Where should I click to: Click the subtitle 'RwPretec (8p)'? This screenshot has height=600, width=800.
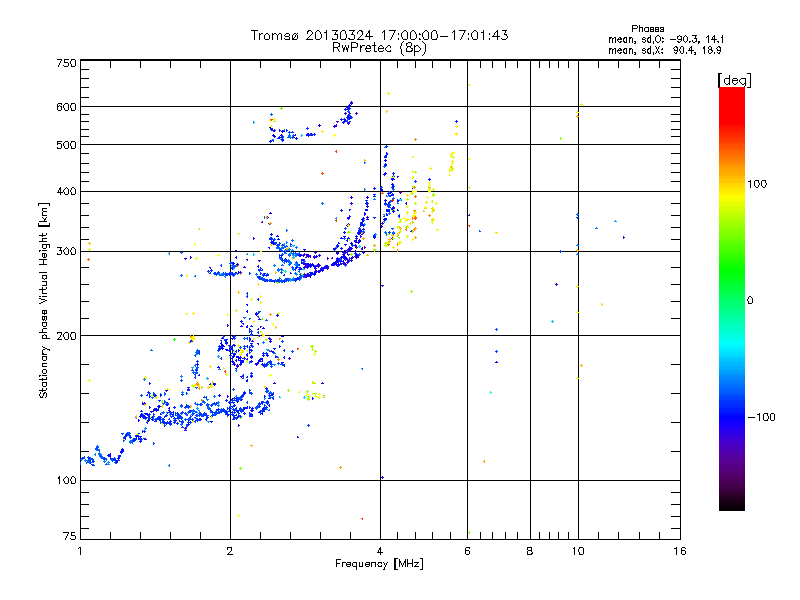click(379, 48)
